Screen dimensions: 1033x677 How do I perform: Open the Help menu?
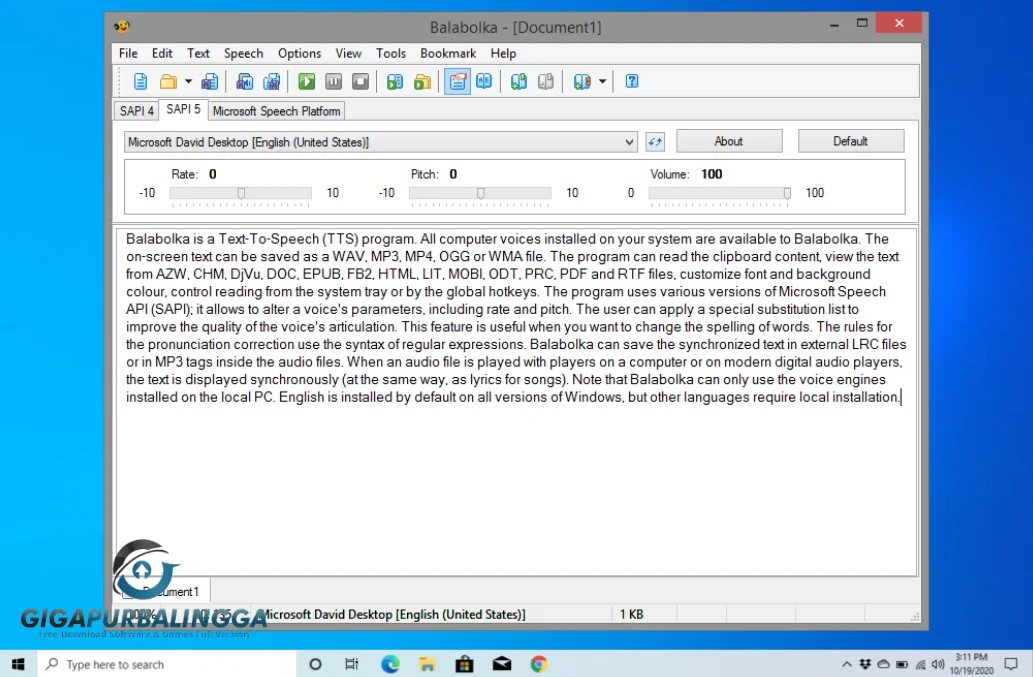503,53
